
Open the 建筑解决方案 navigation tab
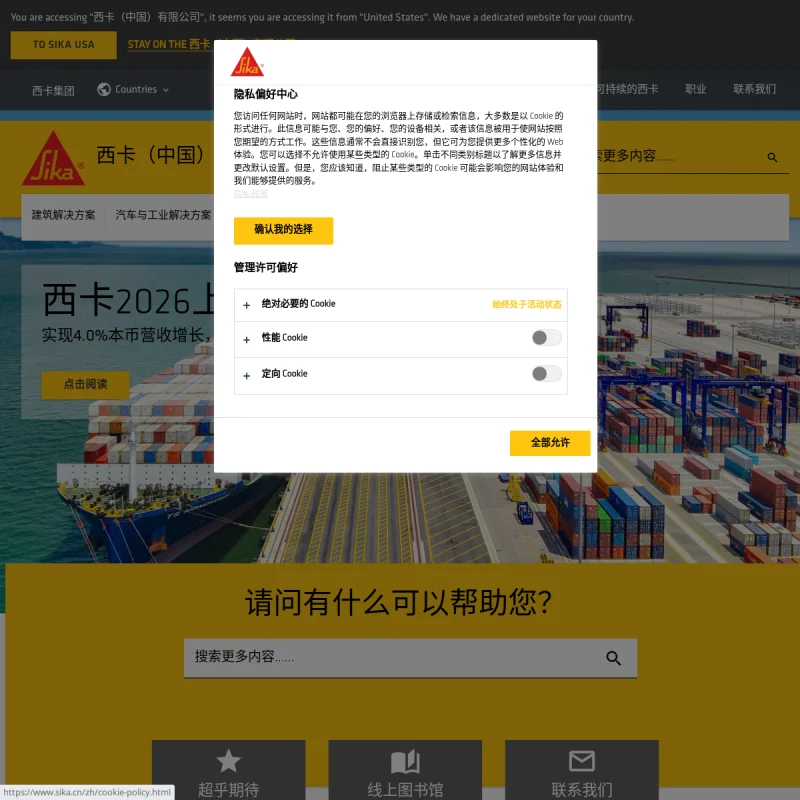pyautogui.click(x=63, y=215)
